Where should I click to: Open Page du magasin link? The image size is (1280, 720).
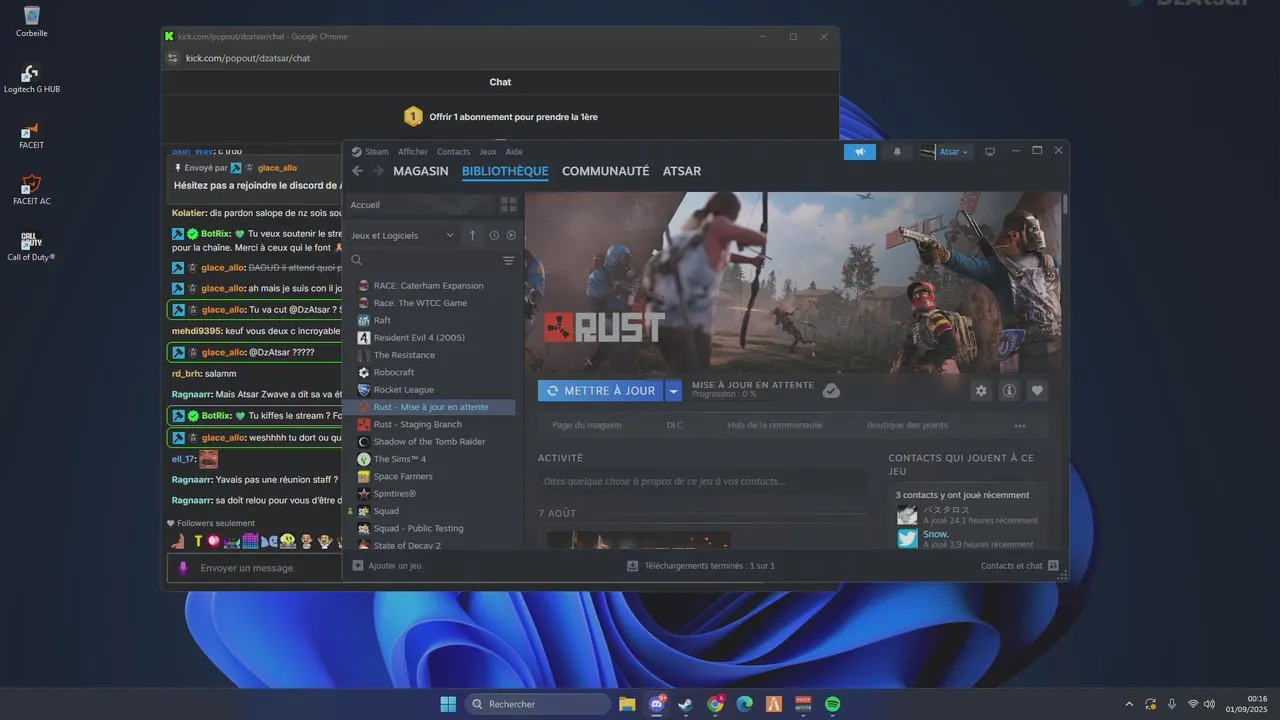coord(587,425)
